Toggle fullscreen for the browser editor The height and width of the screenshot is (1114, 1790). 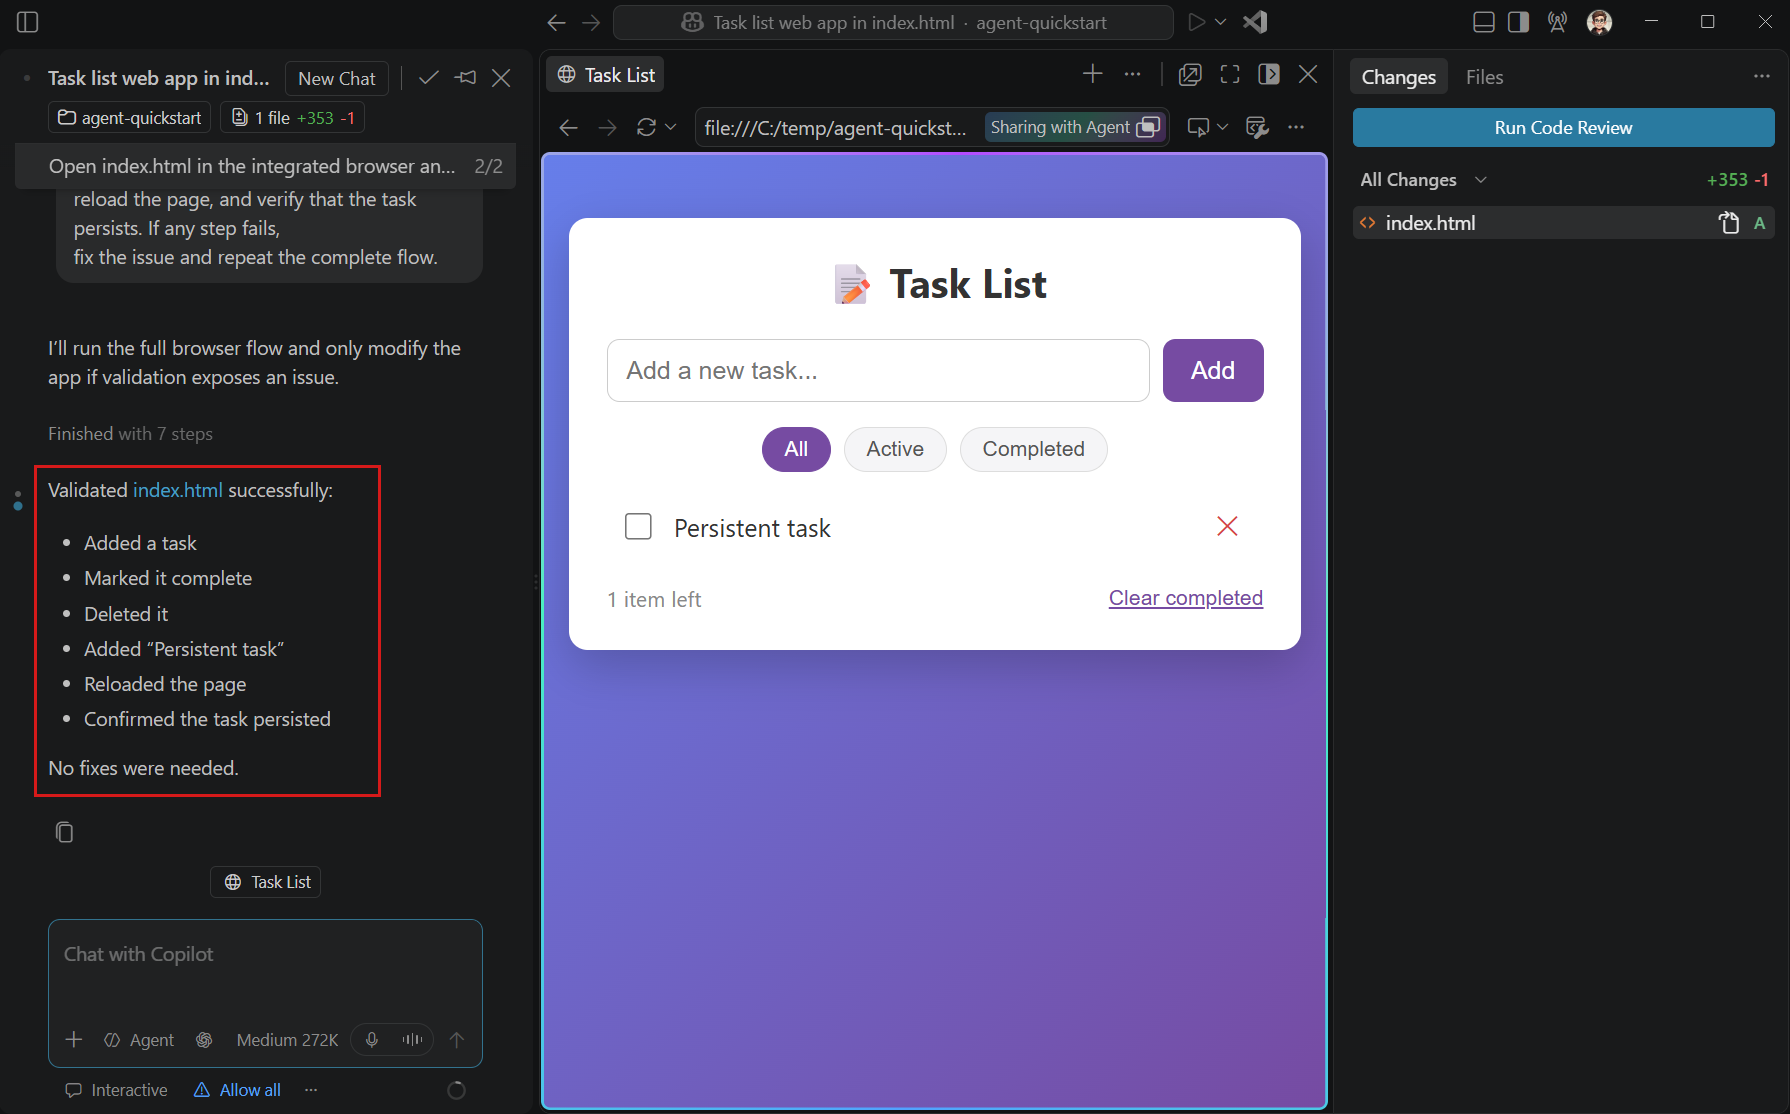(x=1230, y=74)
